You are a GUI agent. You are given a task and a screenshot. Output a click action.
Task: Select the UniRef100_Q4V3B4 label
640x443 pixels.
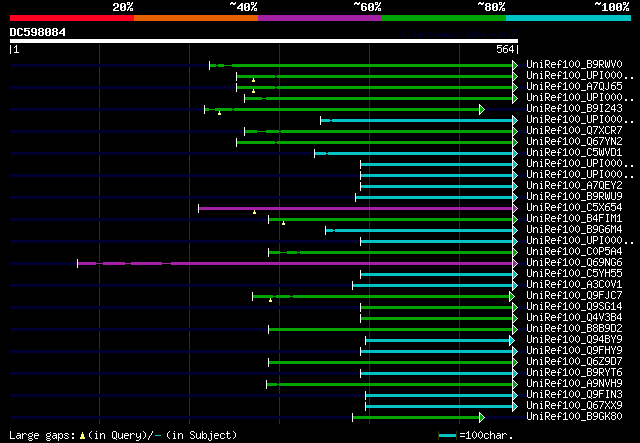(x=574, y=318)
